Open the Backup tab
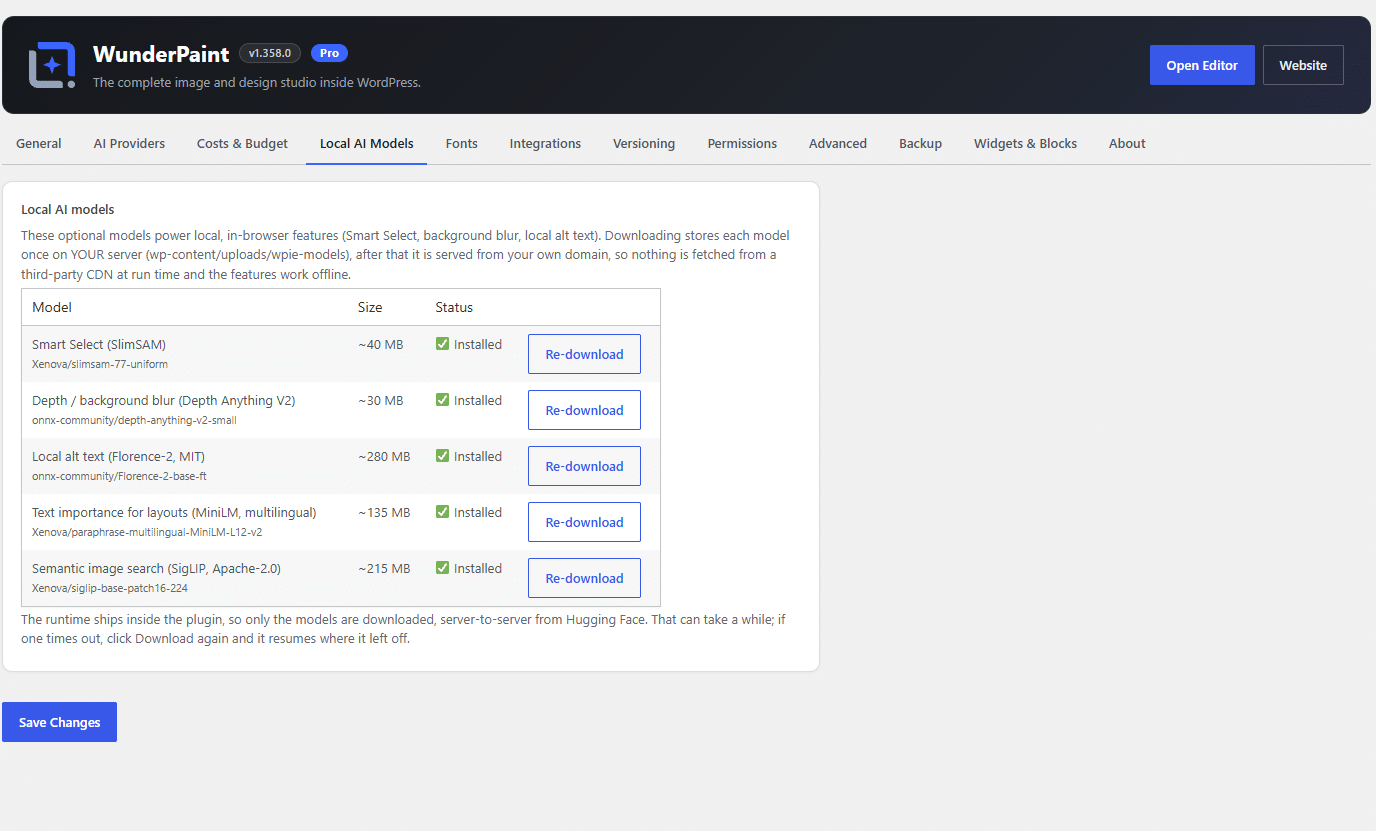The height and width of the screenshot is (831, 1376). [920, 144]
